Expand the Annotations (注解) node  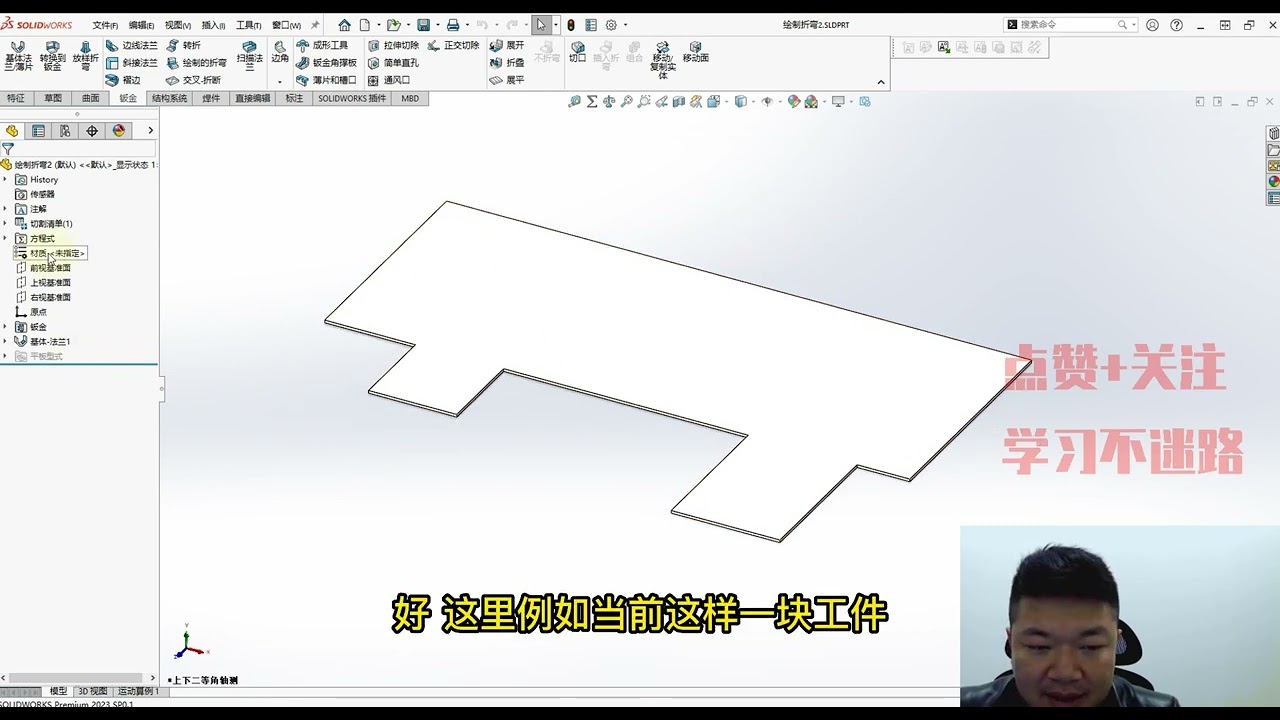[5, 209]
